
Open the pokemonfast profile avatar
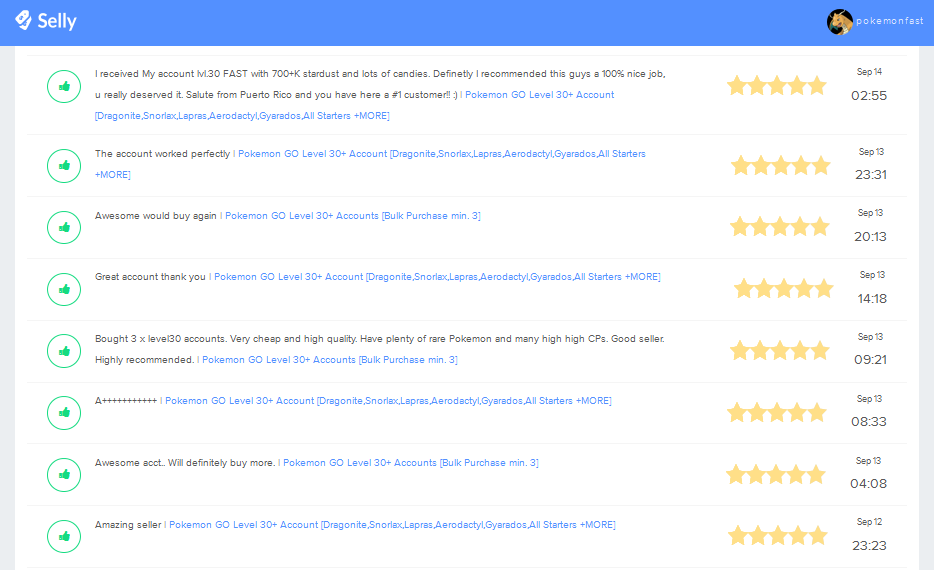839,22
